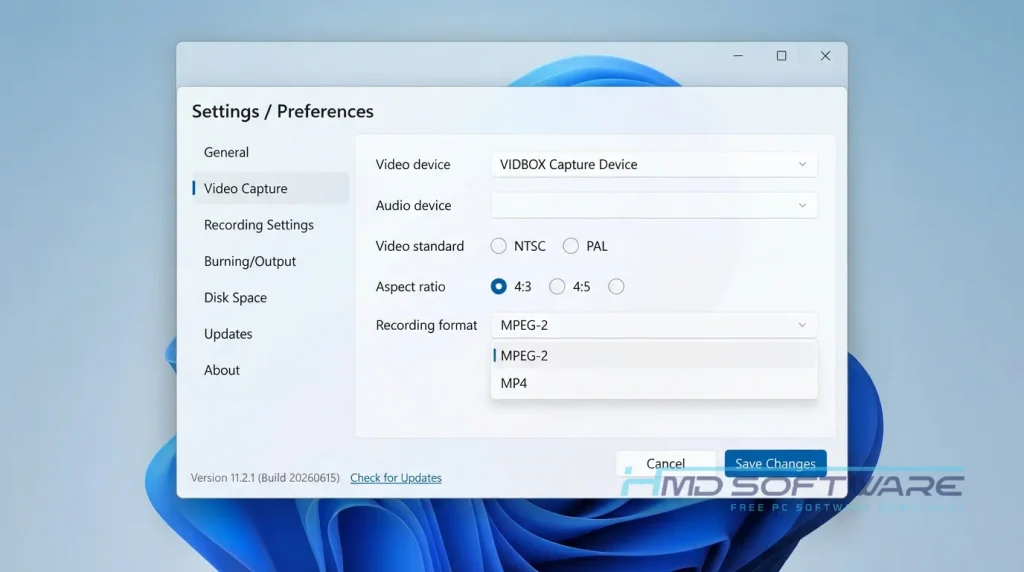Screen dimensions: 1024x572
Task: Click the 'Settings / Preferences' heading
Action: [283, 112]
